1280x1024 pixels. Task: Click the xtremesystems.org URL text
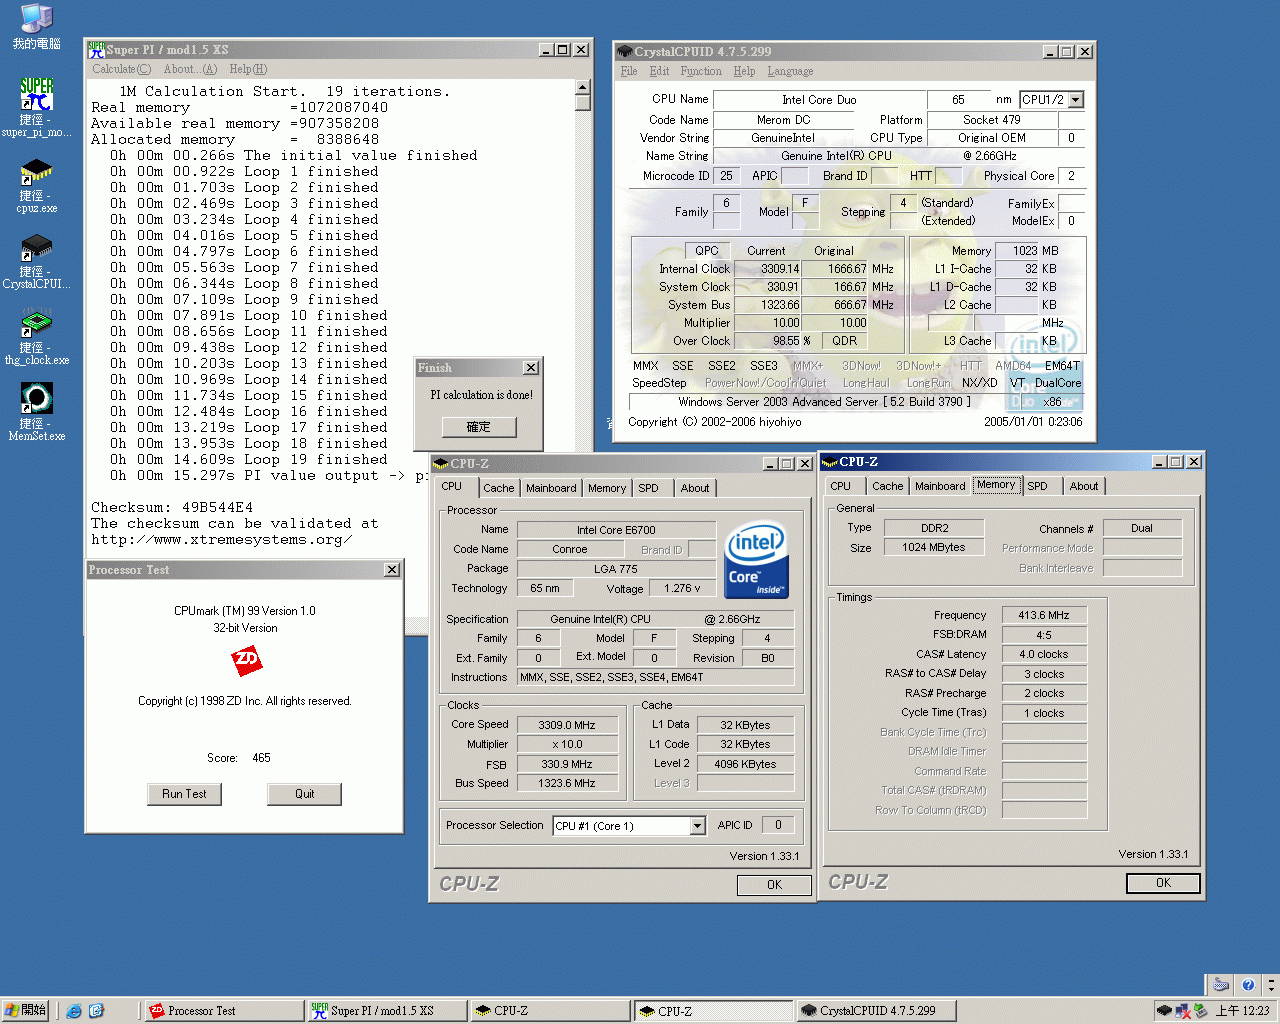221,540
